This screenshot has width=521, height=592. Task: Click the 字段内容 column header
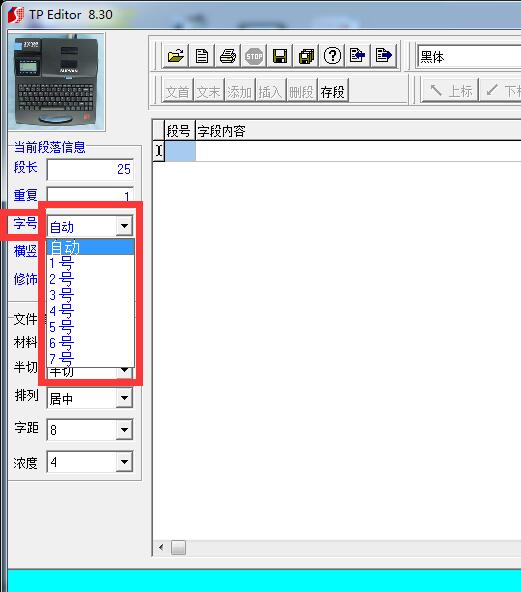pos(358,131)
